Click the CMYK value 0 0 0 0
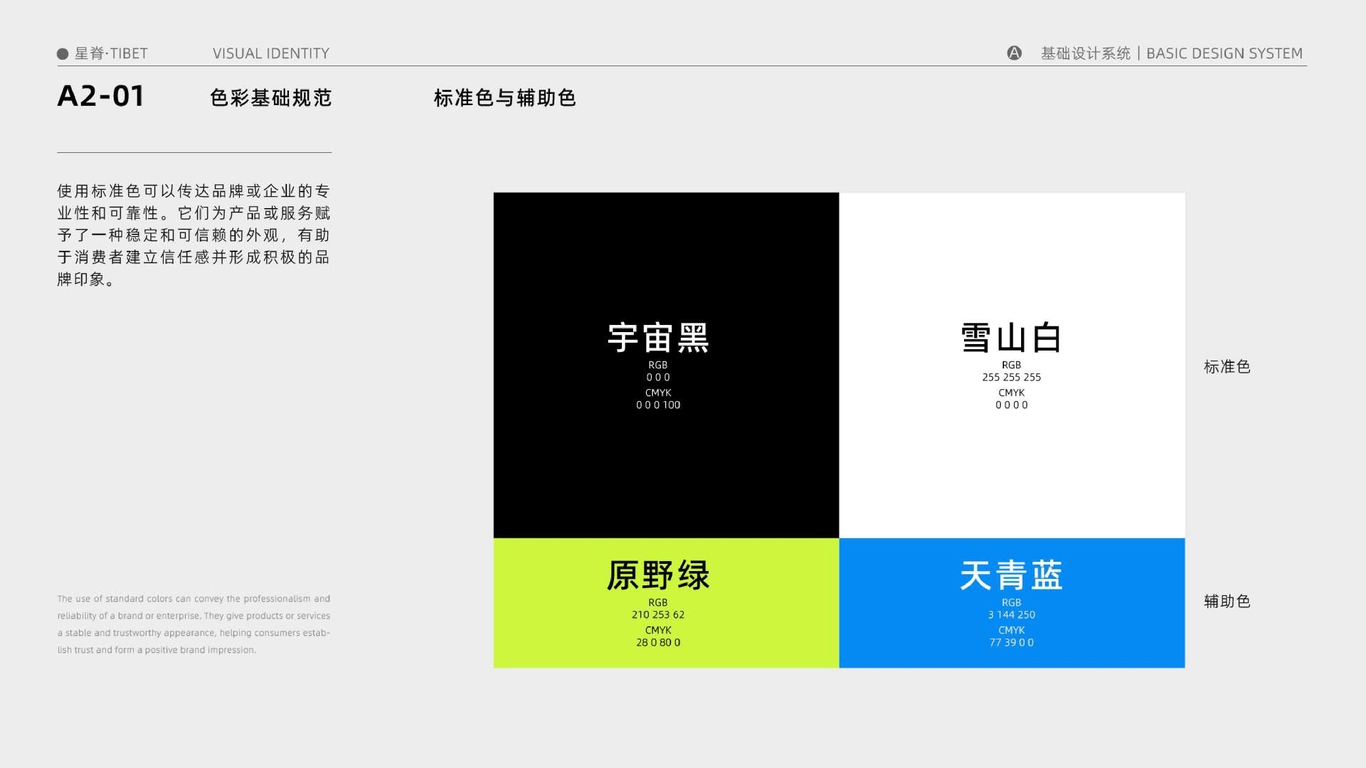Screen dimensions: 1366x768 tap(1011, 405)
